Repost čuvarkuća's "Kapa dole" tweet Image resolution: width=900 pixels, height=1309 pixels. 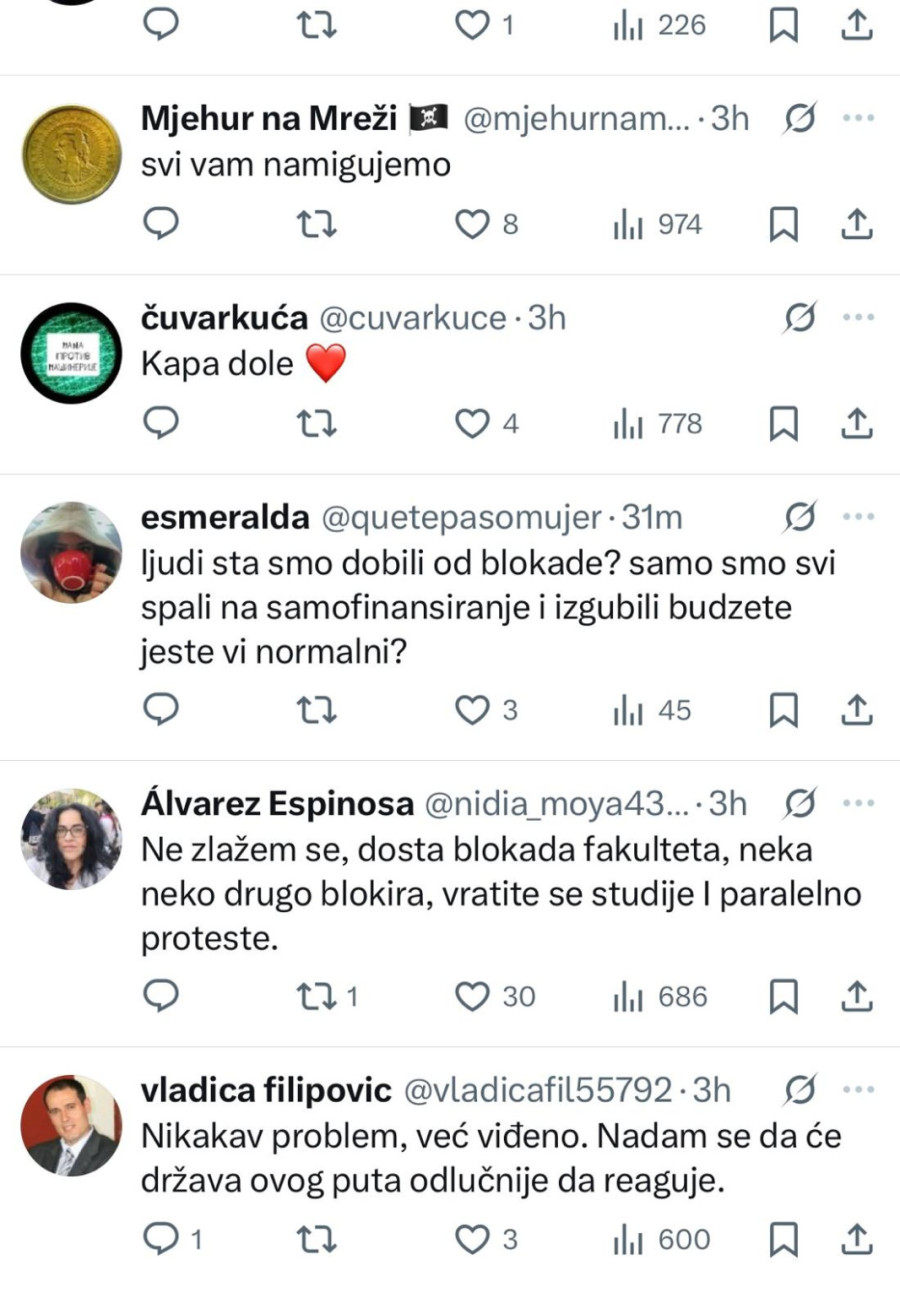click(318, 425)
